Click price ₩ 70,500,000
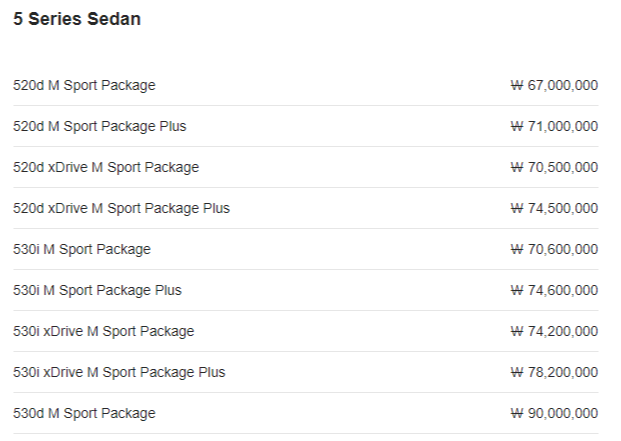The width and height of the screenshot is (621, 441). [x=554, y=167]
